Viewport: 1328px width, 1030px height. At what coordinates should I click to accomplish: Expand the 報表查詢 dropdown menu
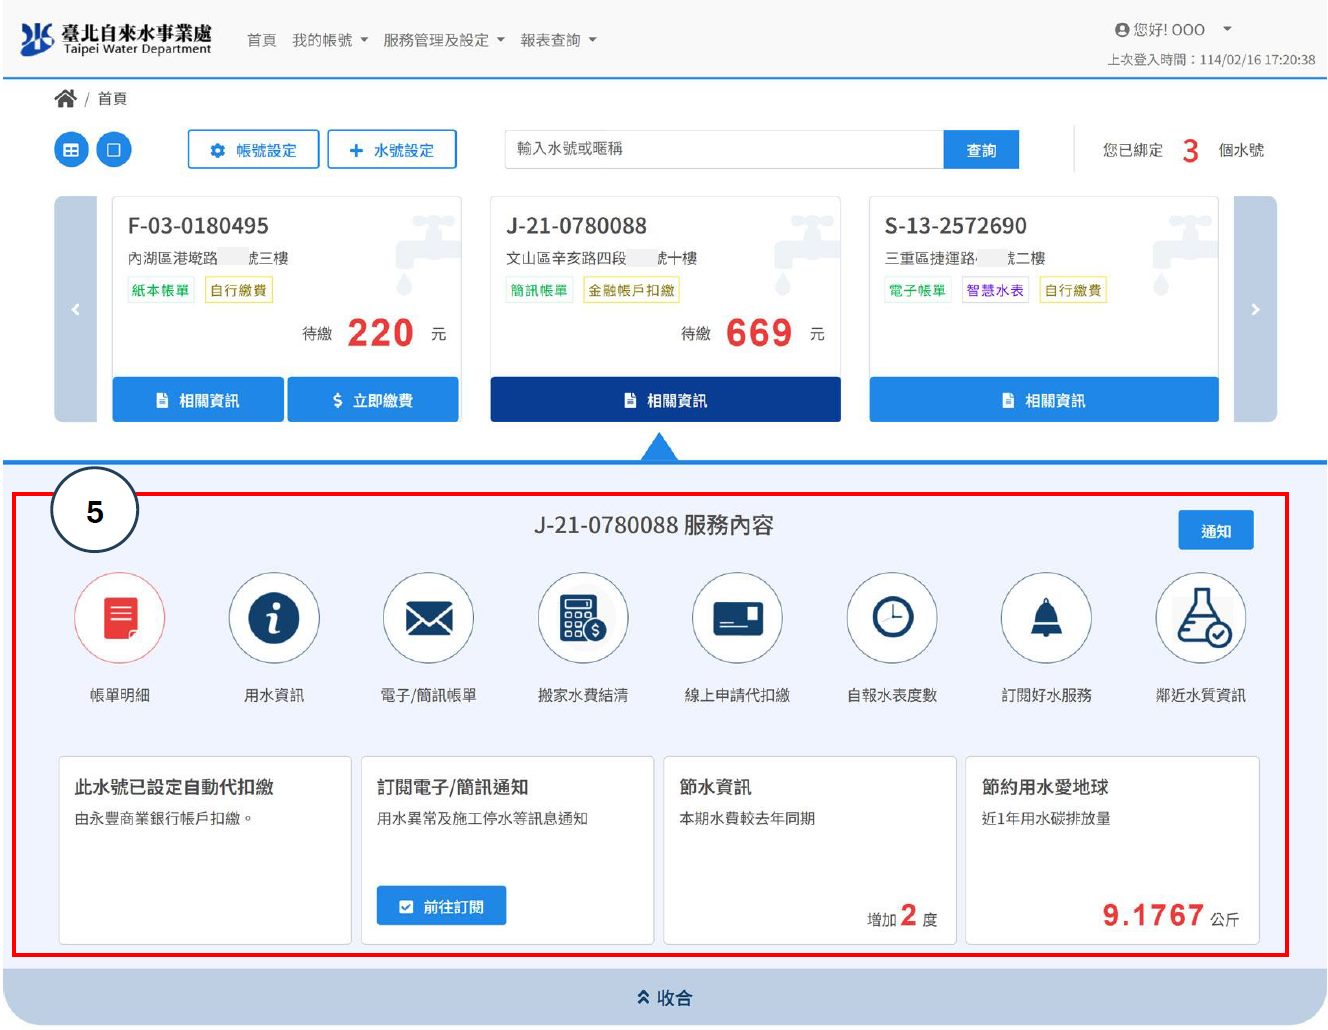(x=558, y=40)
